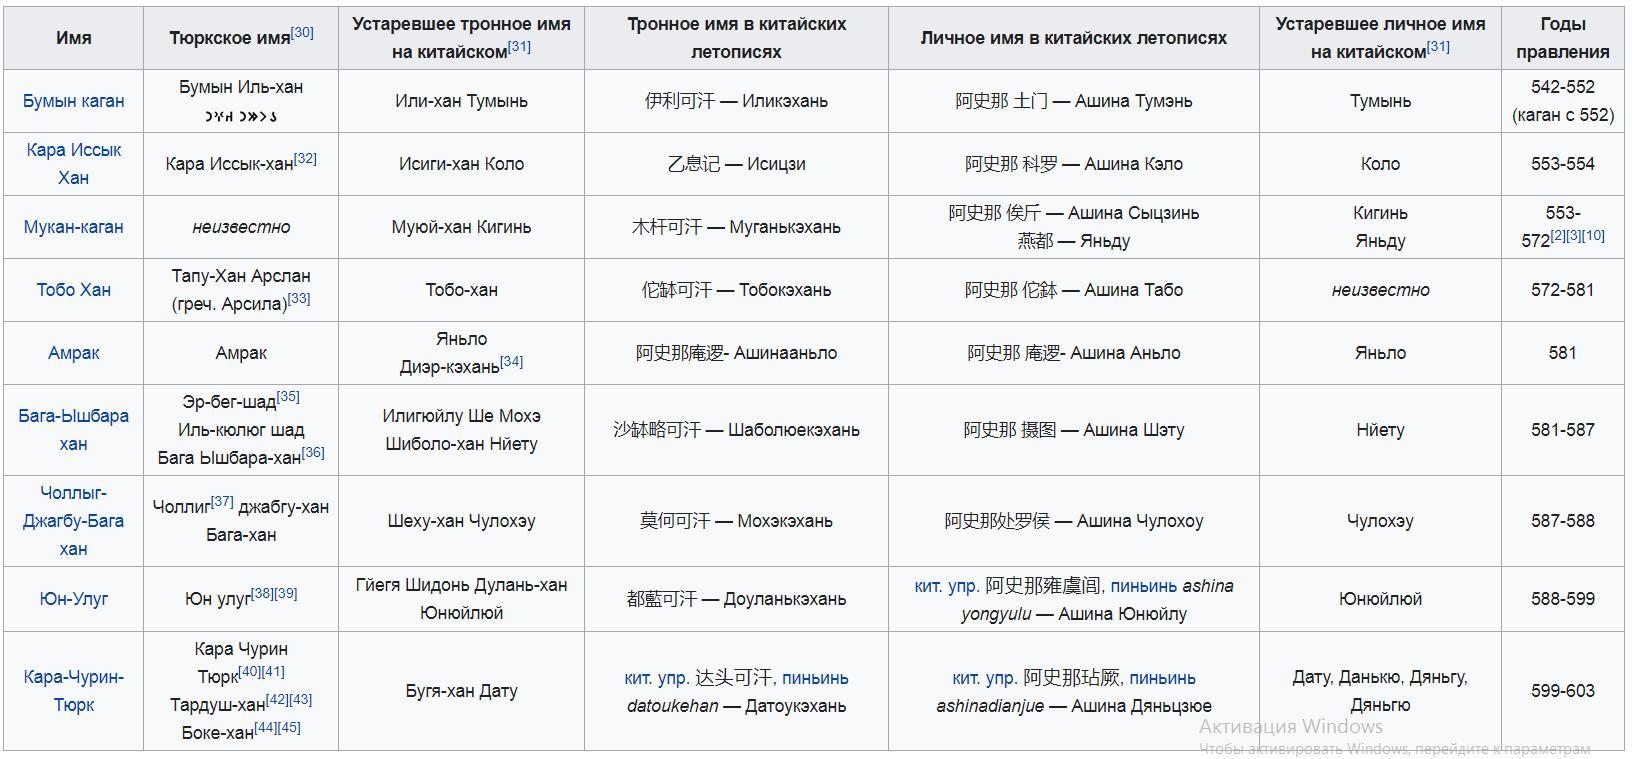Open footnote [37] after Чоллиг
Screen dimensions: 1633x759
(222, 501)
